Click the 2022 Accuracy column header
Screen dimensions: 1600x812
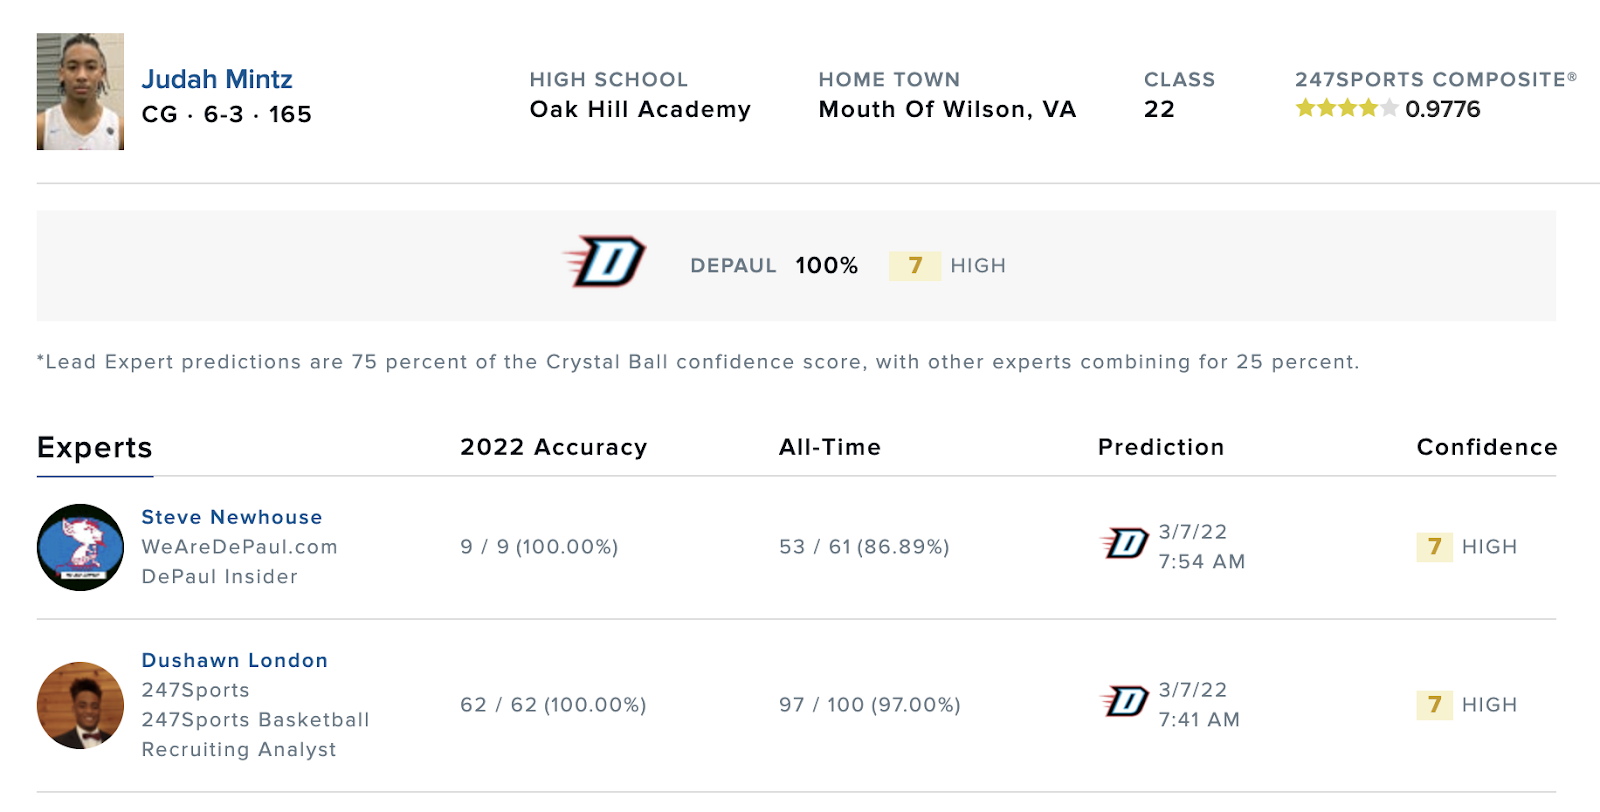[x=554, y=447]
